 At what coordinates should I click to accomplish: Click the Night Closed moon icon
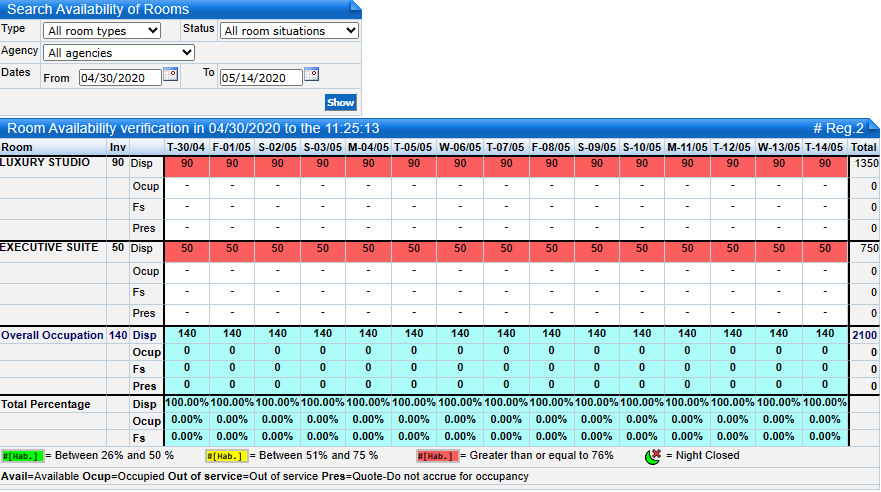[653, 456]
